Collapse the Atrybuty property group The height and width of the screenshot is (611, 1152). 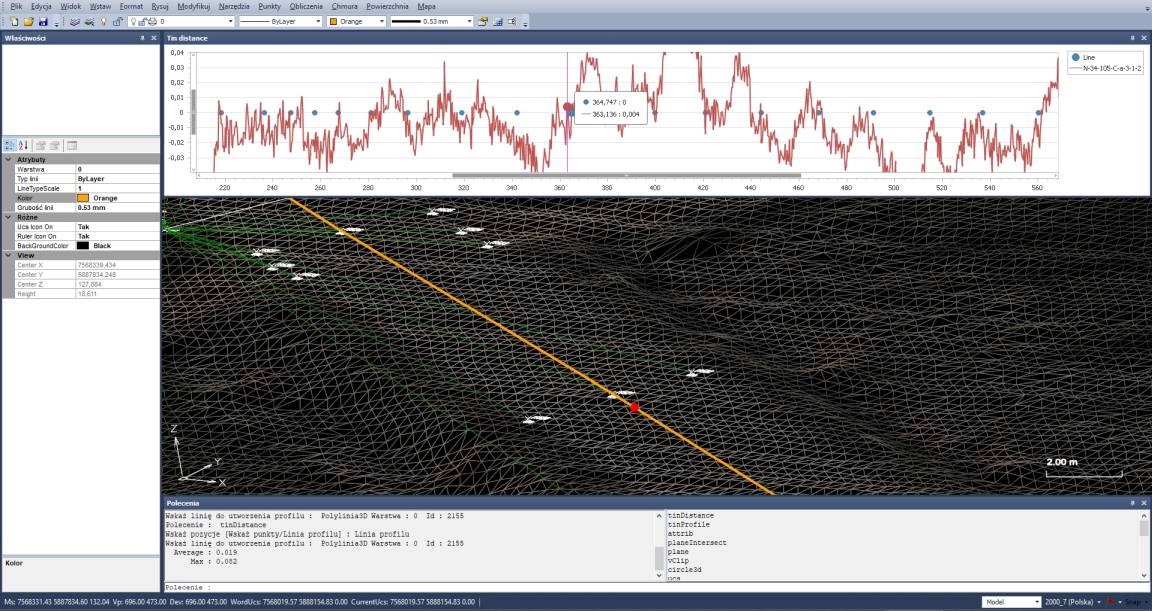point(9,160)
